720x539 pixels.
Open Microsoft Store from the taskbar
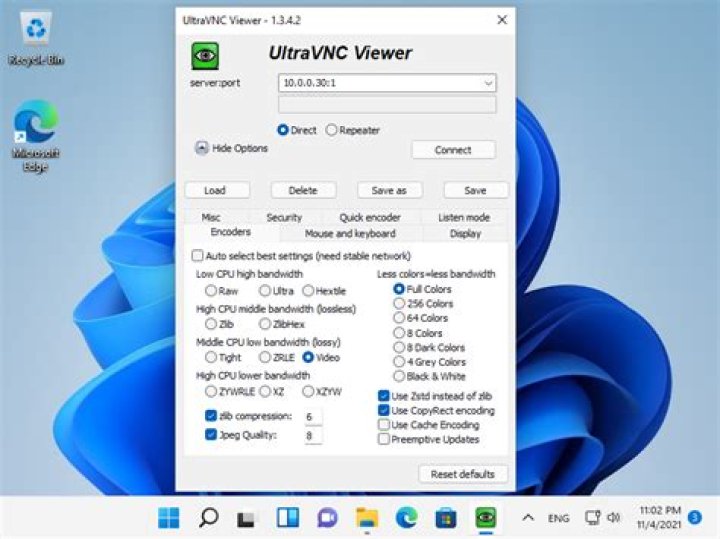(446, 517)
